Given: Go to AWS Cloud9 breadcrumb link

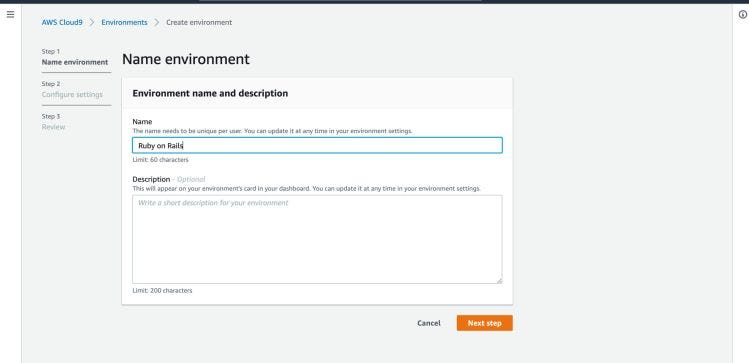Looking at the screenshot, I should point(62,22).
